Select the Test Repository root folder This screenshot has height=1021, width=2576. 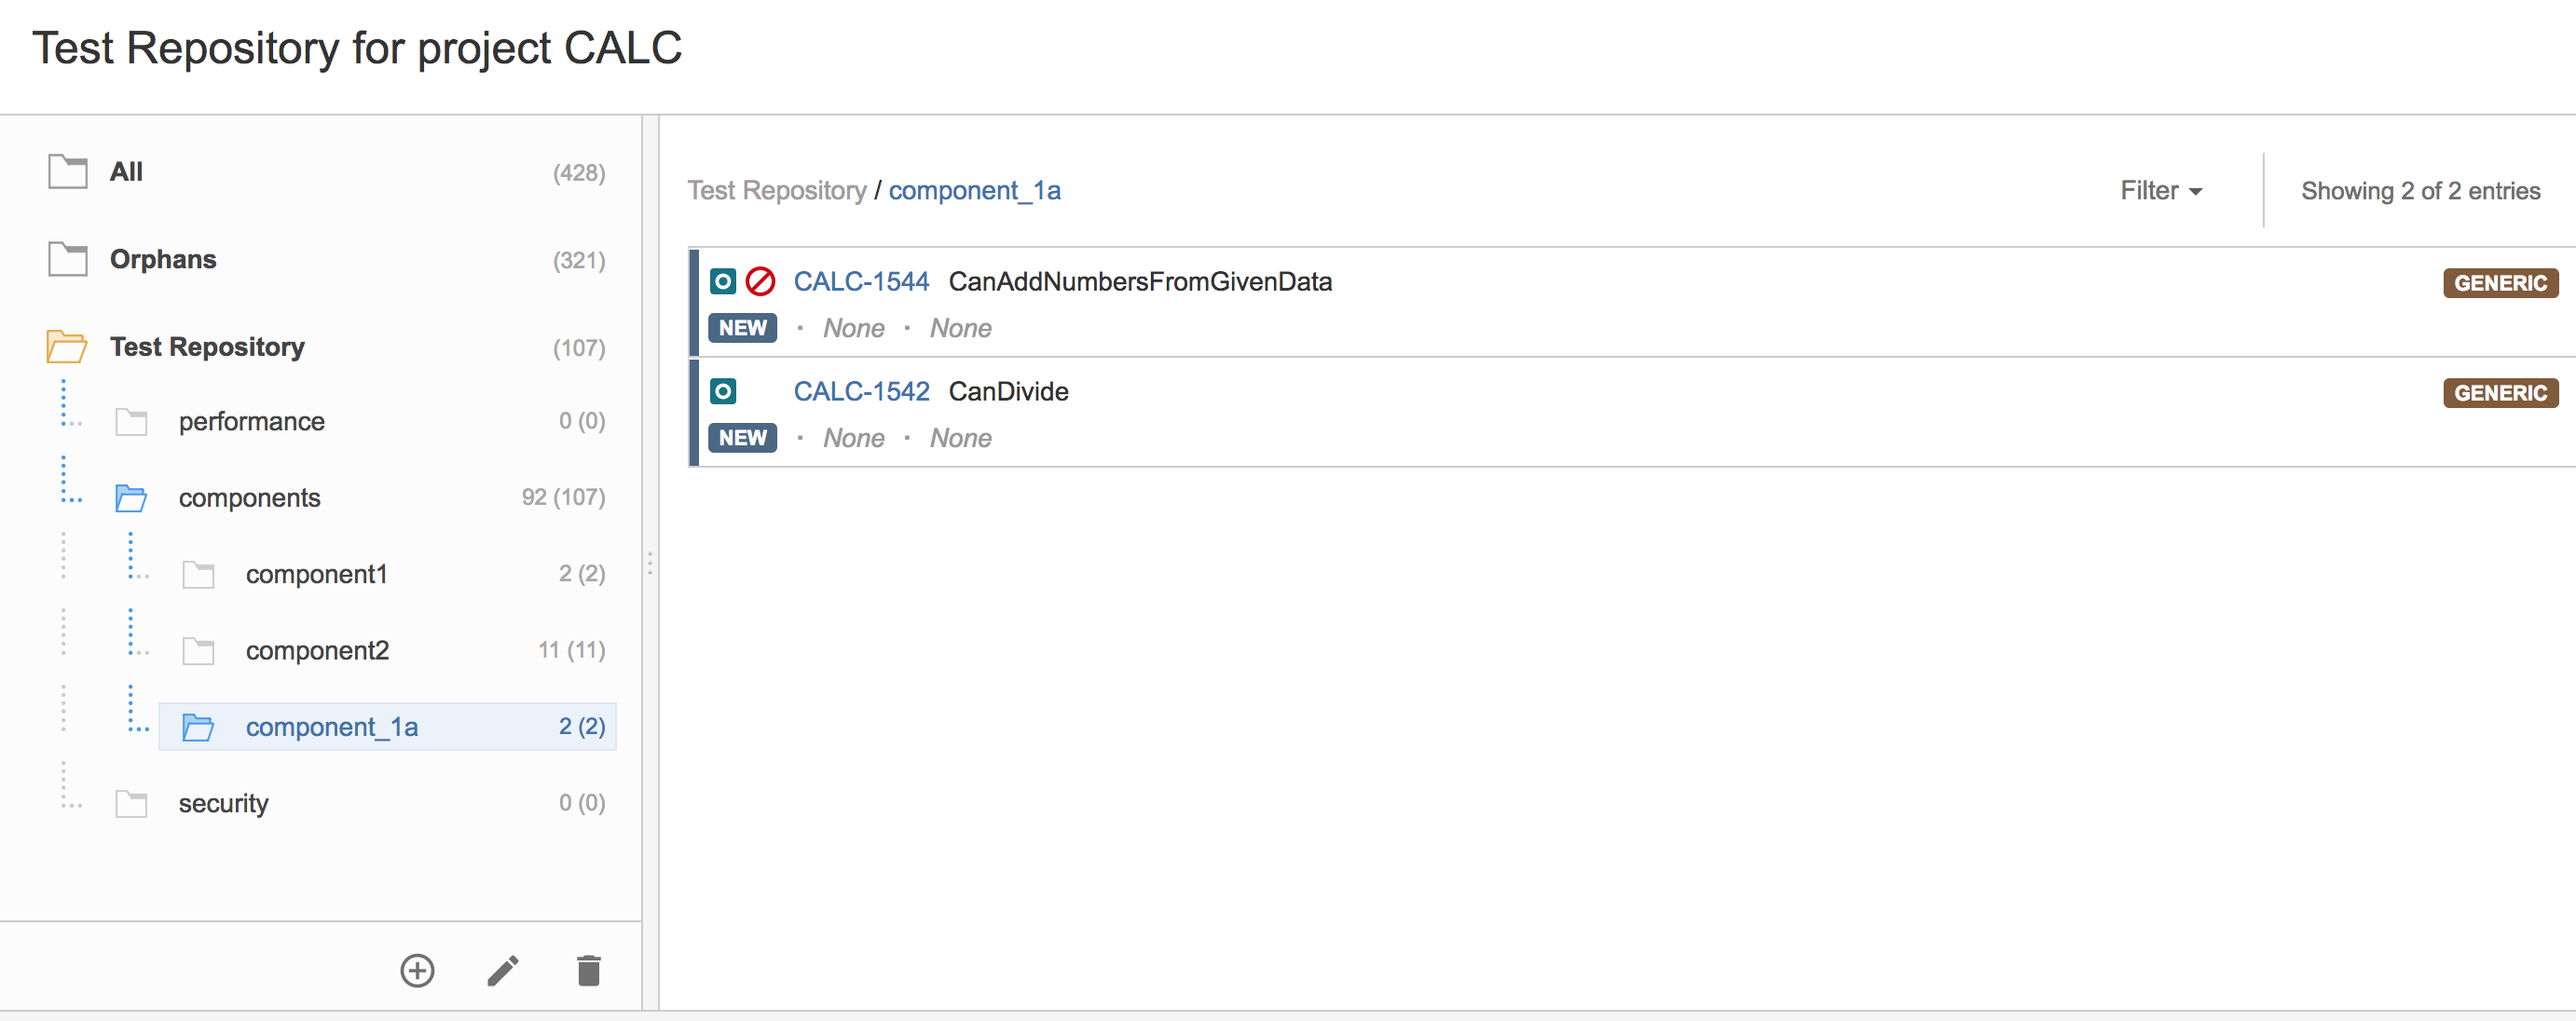tap(207, 347)
